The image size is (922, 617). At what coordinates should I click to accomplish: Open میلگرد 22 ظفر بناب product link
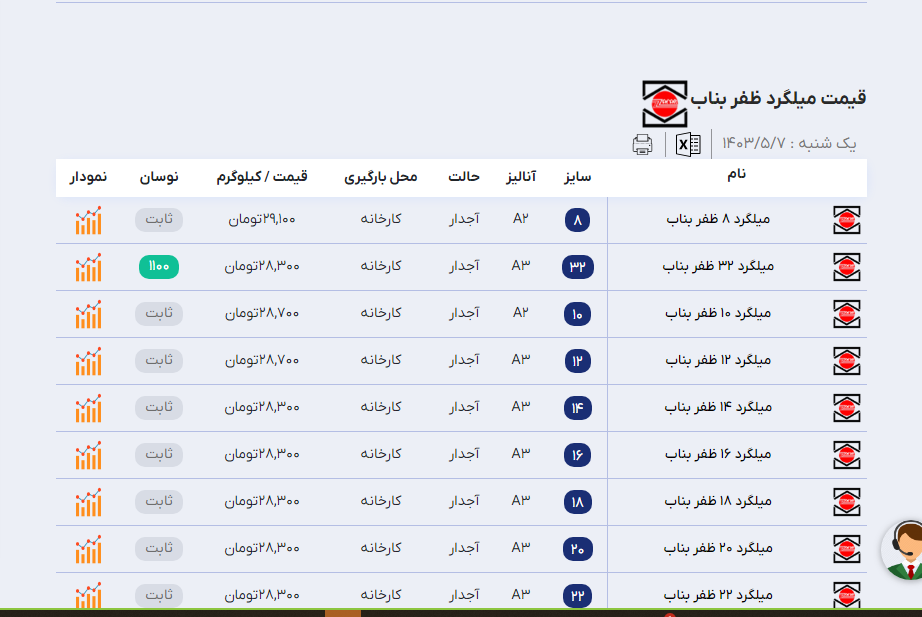click(x=718, y=596)
